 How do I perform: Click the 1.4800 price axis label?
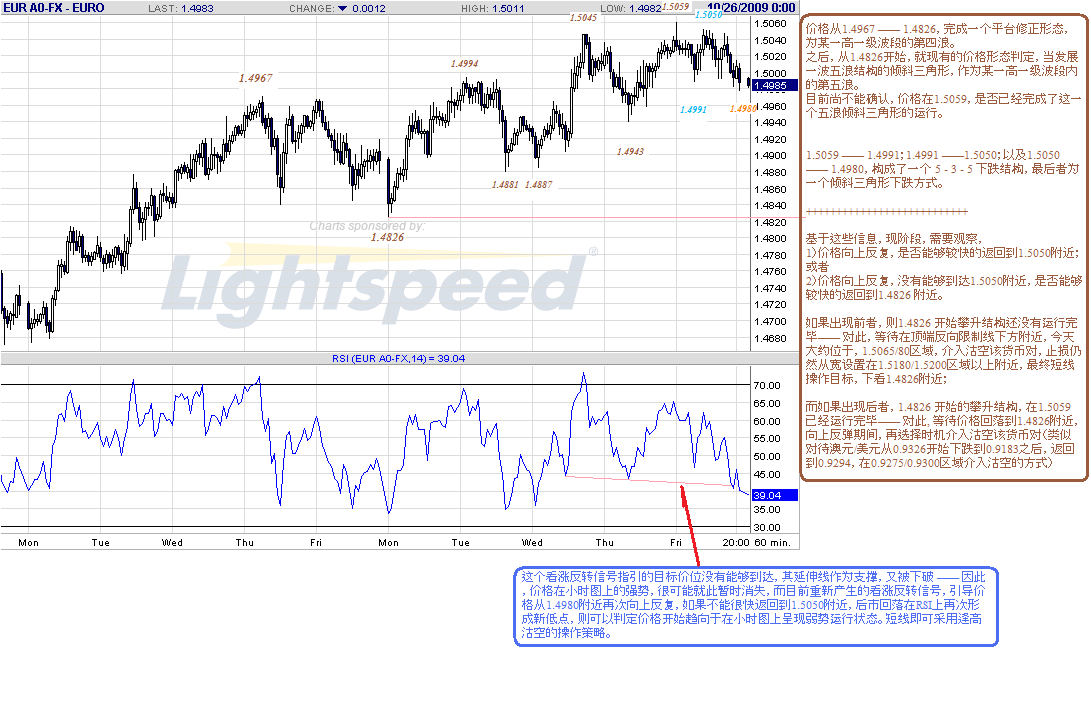pyautogui.click(x=770, y=239)
